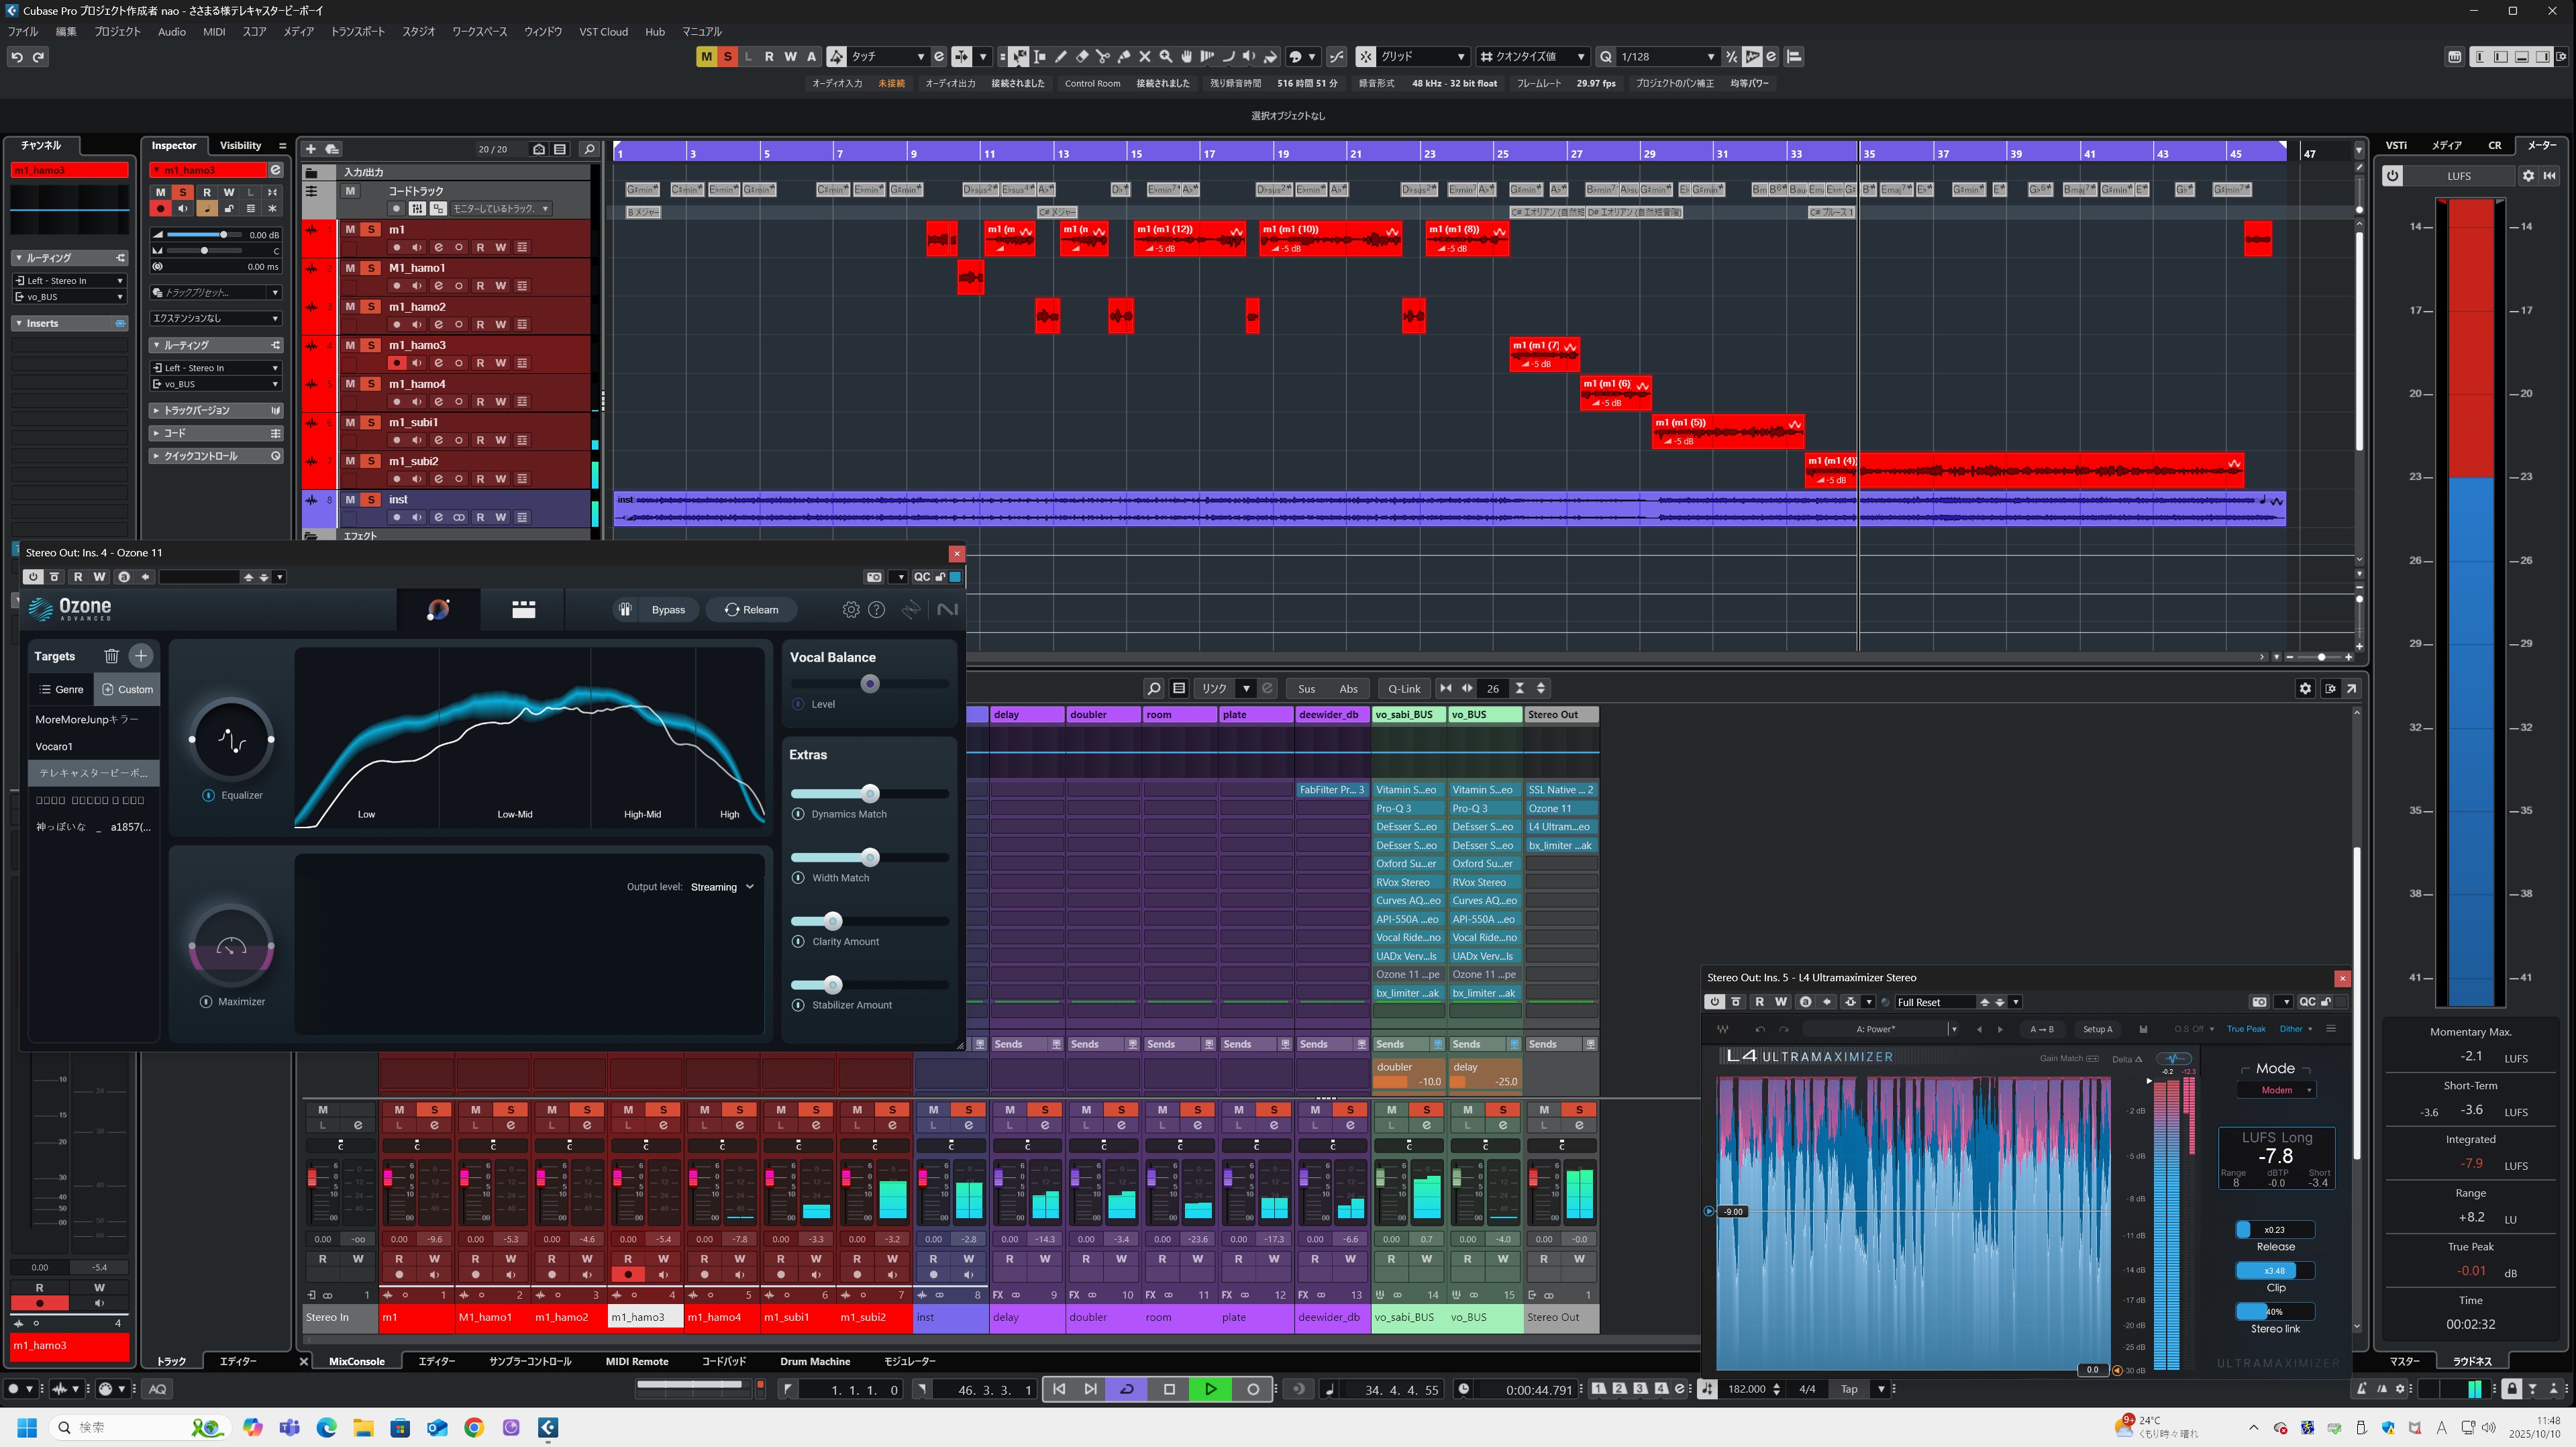Select the Draw pencil tool
This screenshot has width=2576, height=1447.
click(1061, 57)
